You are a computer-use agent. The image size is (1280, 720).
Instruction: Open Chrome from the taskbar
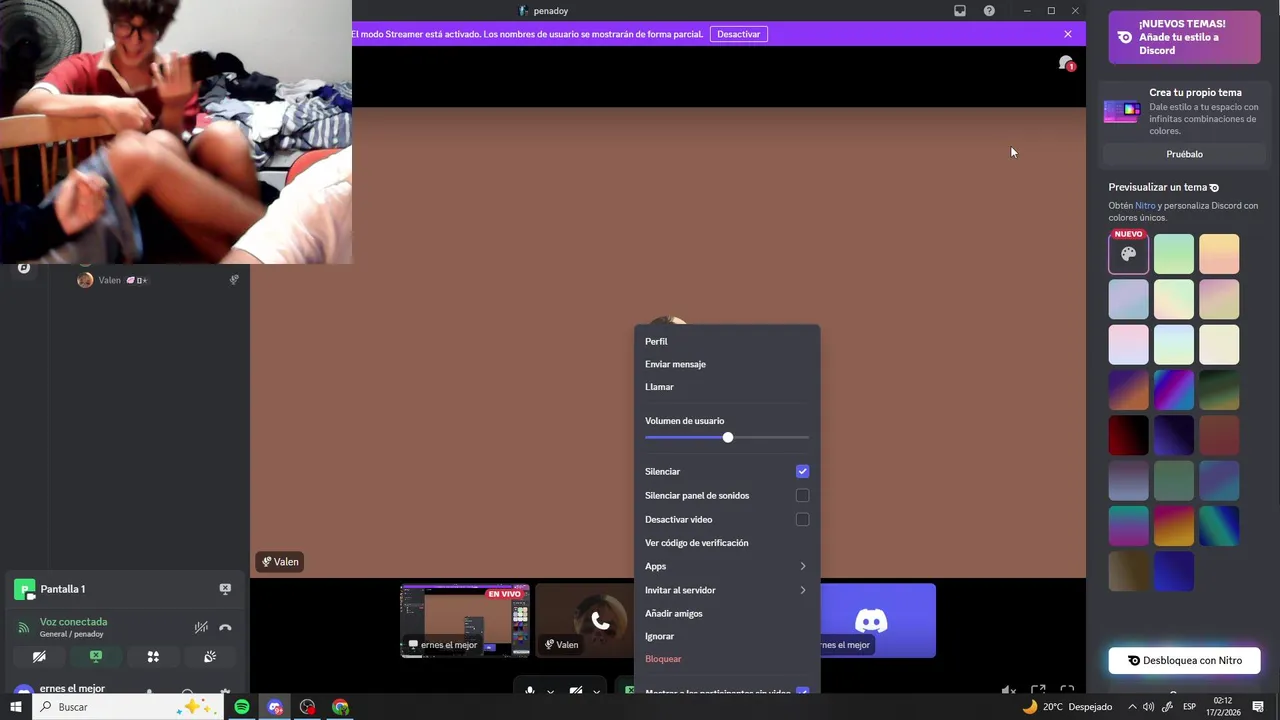click(x=341, y=707)
